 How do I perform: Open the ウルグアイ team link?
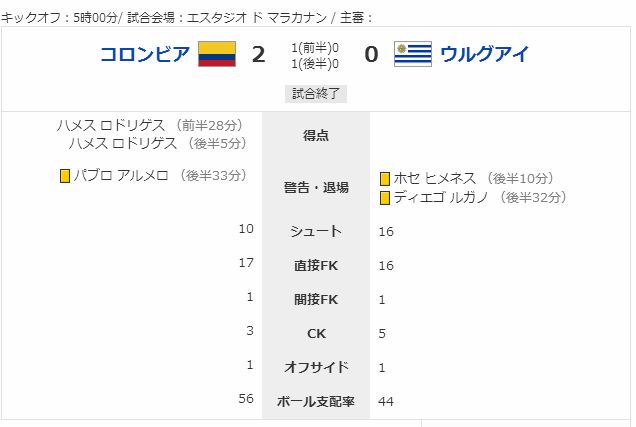coord(485,54)
